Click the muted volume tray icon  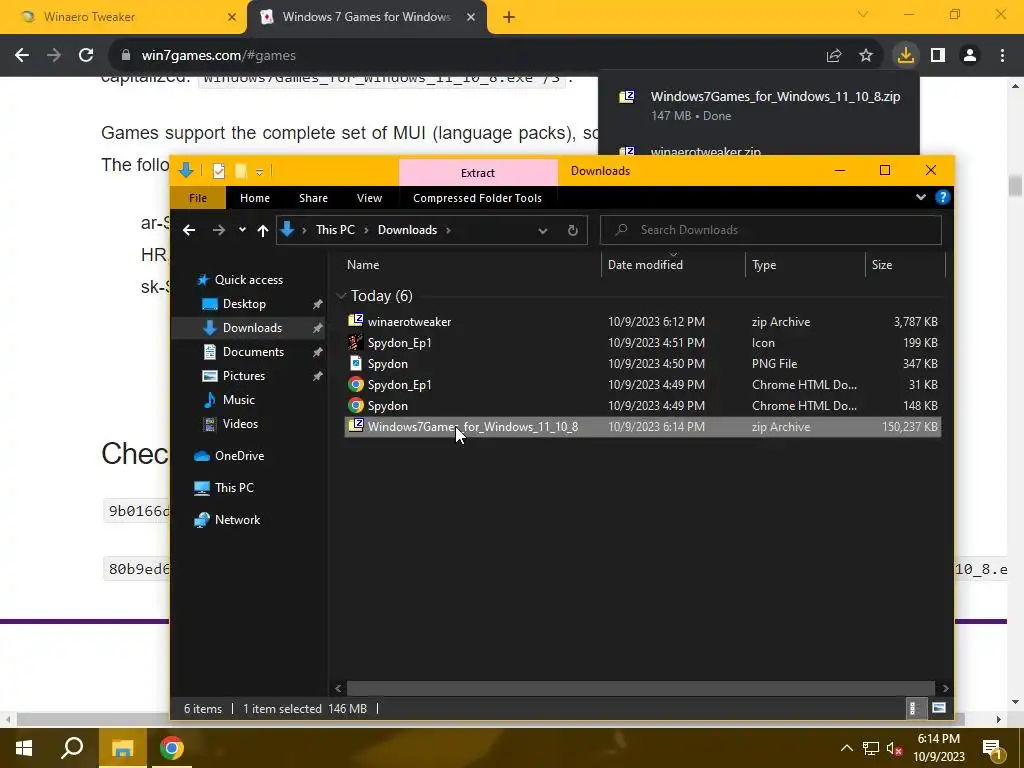(895, 748)
